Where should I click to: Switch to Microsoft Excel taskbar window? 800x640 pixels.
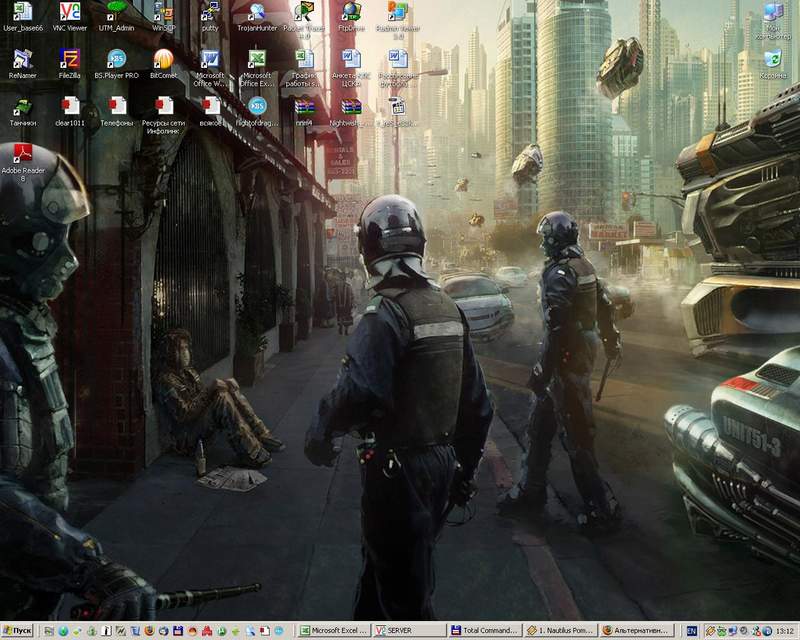coord(334,631)
